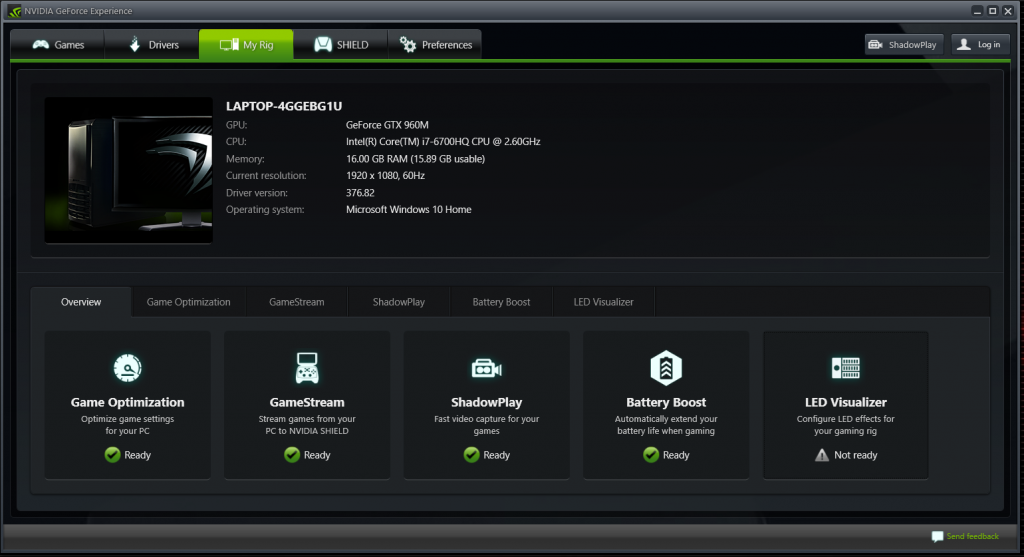The height and width of the screenshot is (557, 1024).
Task: Click the speech bubble feedback icon
Action: click(937, 536)
